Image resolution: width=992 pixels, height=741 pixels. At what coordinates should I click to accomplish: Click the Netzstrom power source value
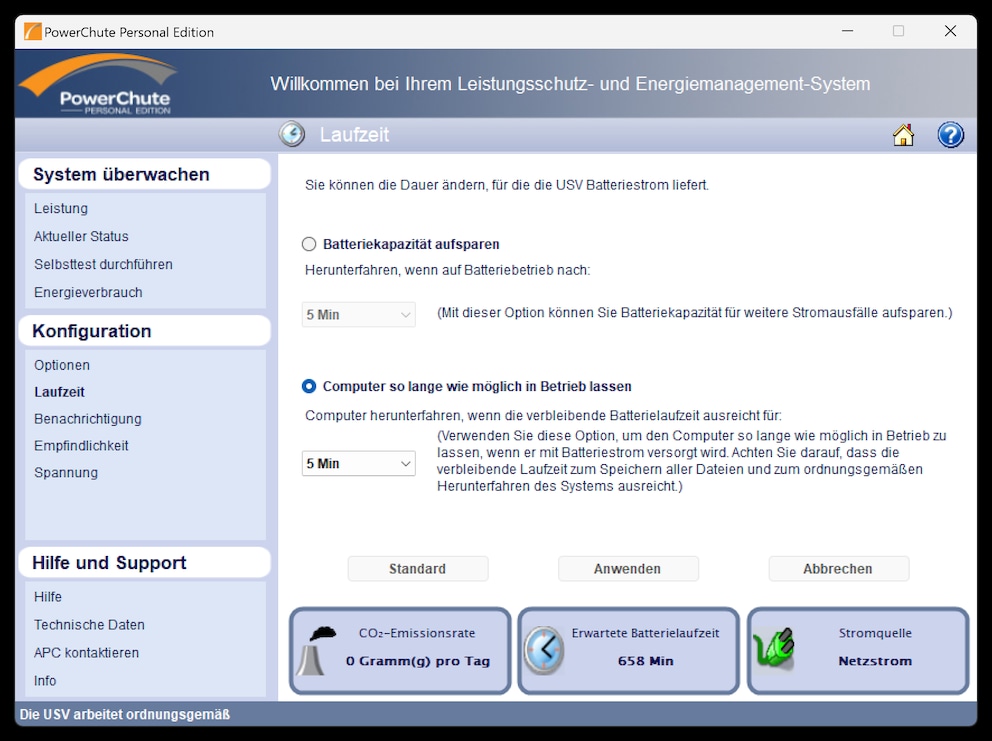click(x=875, y=661)
